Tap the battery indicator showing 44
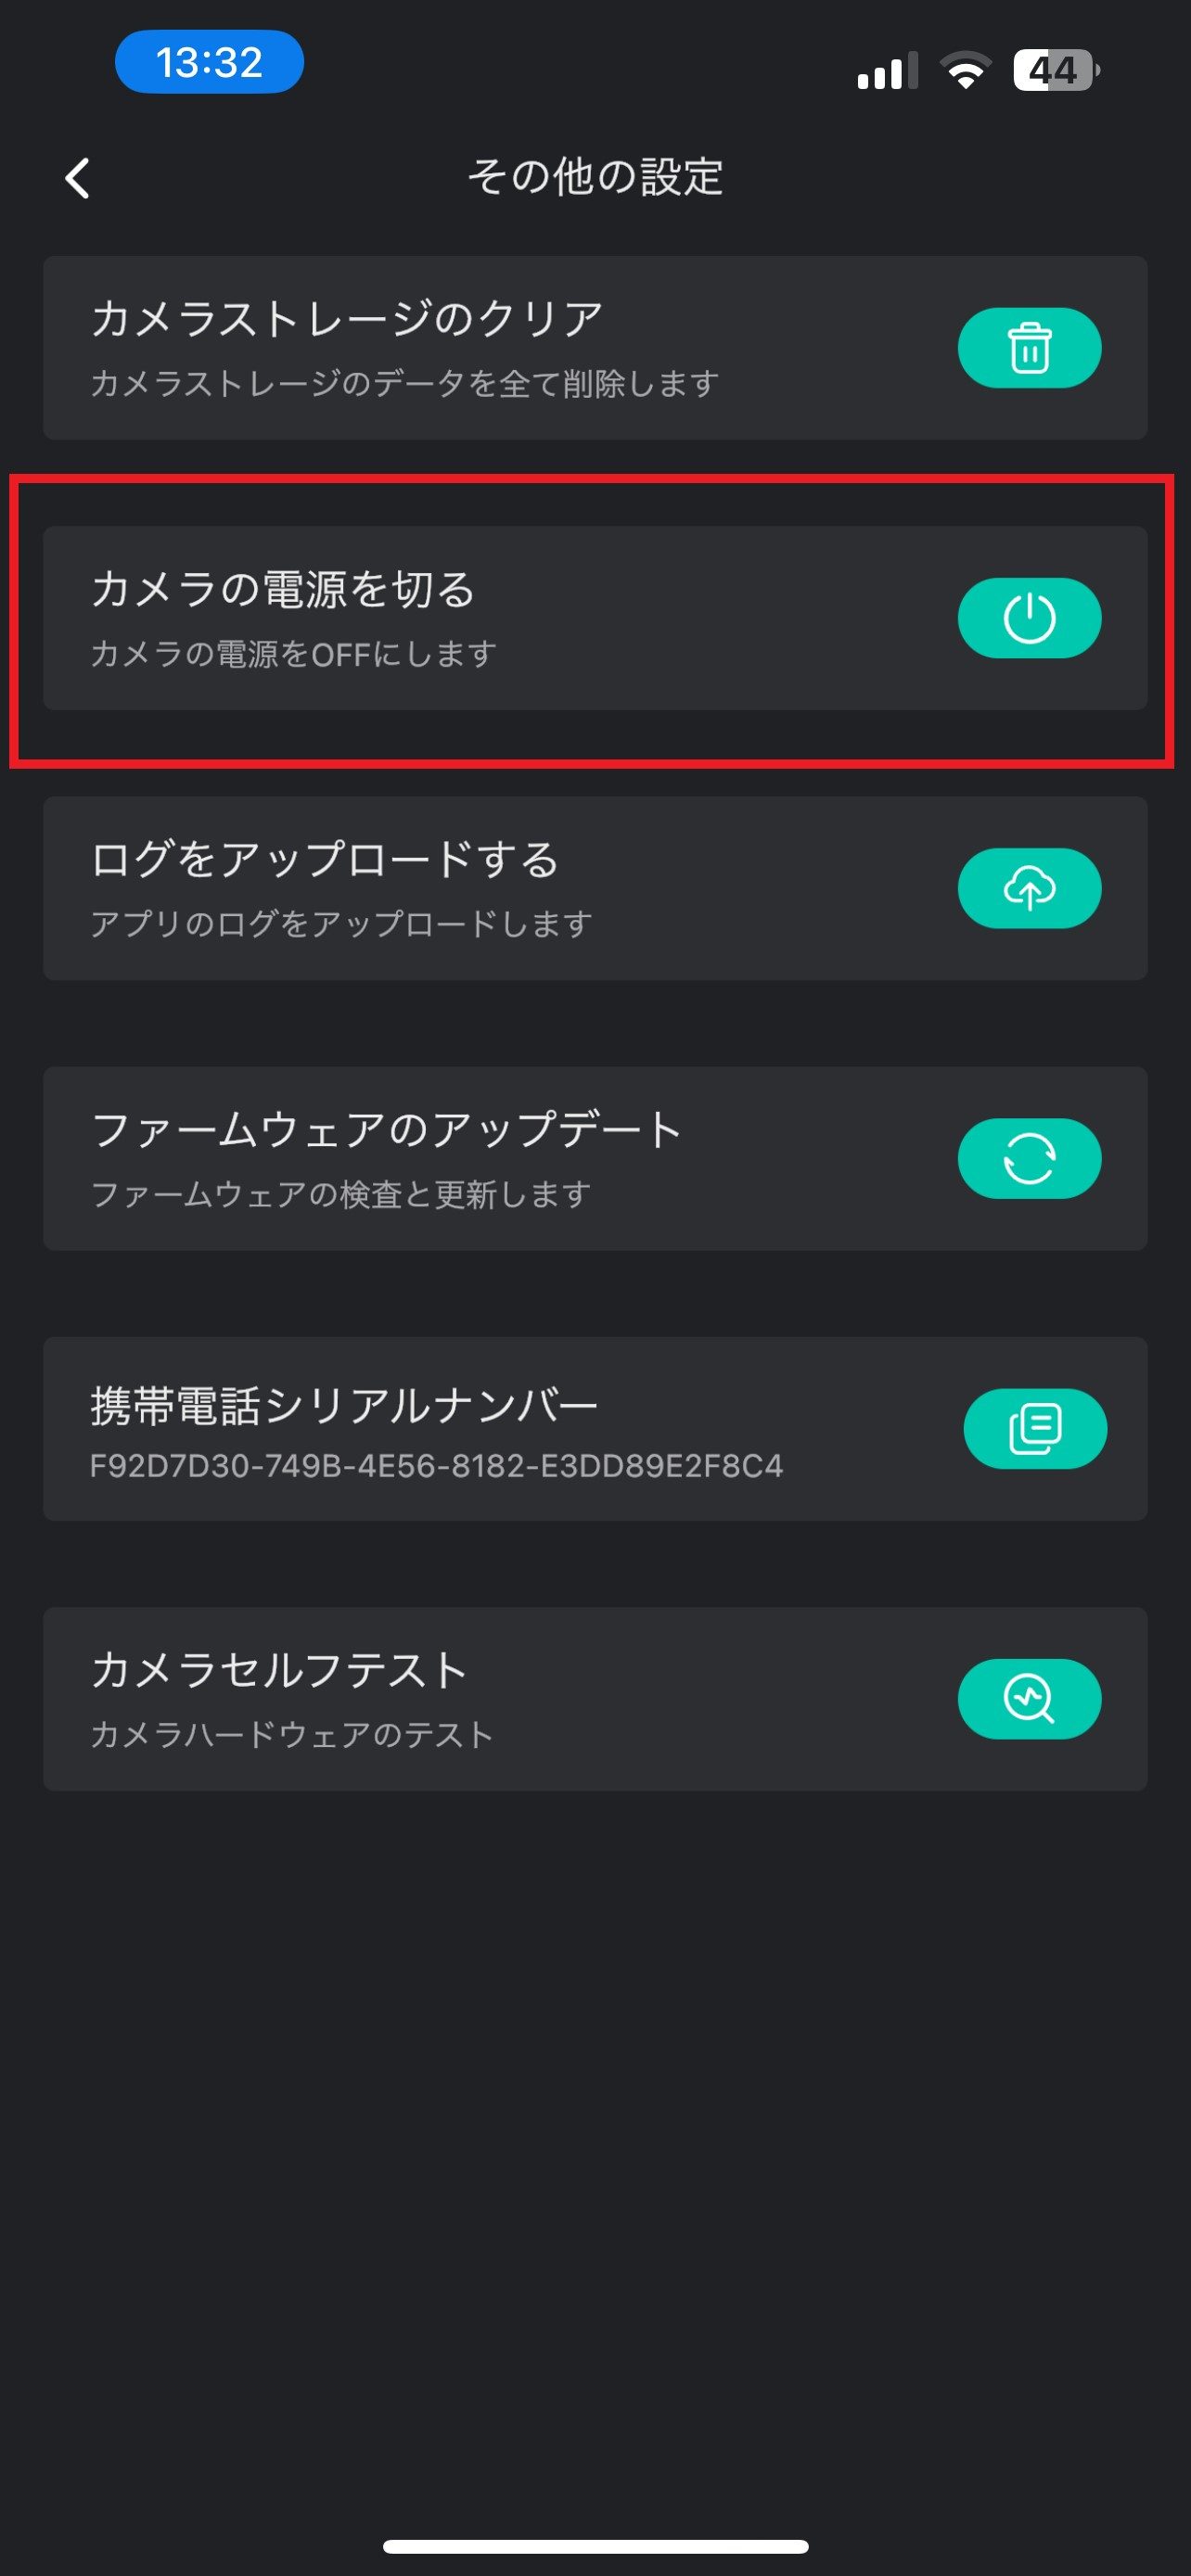 (x=1055, y=71)
